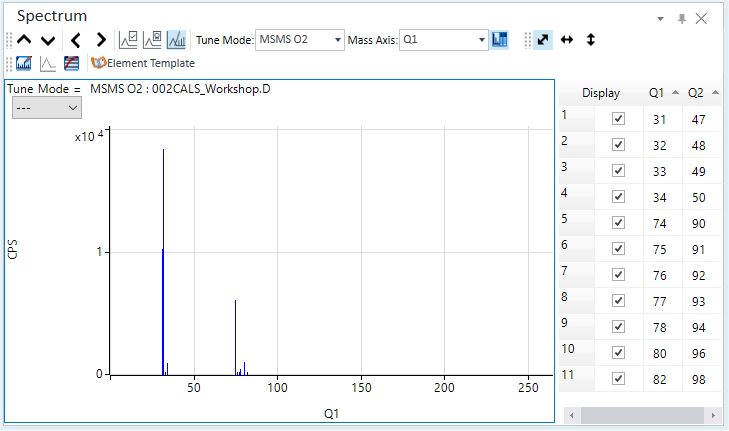Click the up chevron arrow icon
This screenshot has width=729, height=431.
pyautogui.click(x=24, y=40)
